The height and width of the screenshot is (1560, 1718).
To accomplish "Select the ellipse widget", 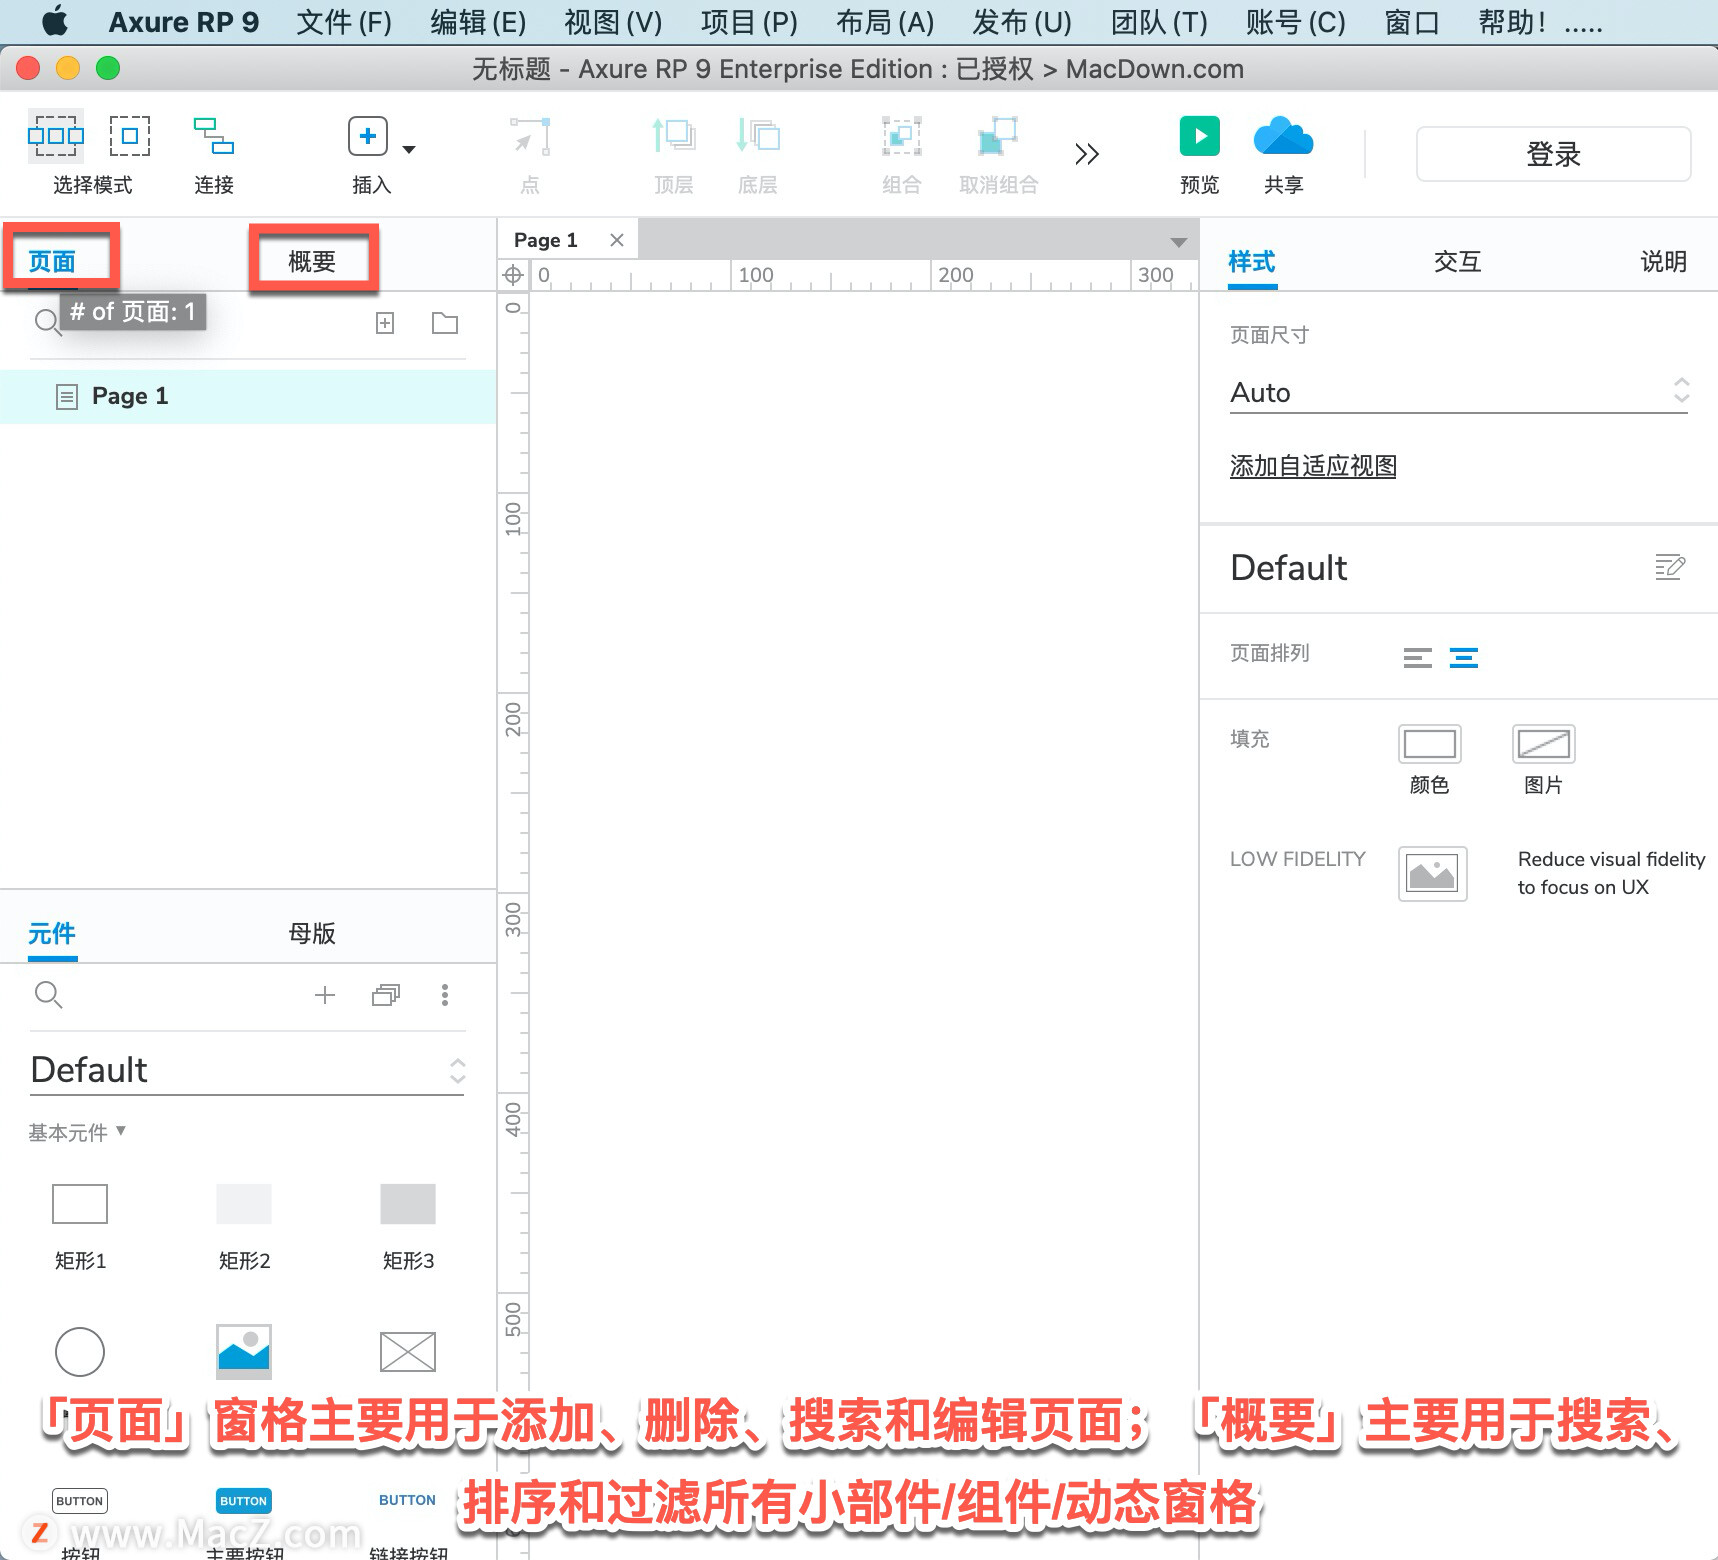I will click(80, 1352).
